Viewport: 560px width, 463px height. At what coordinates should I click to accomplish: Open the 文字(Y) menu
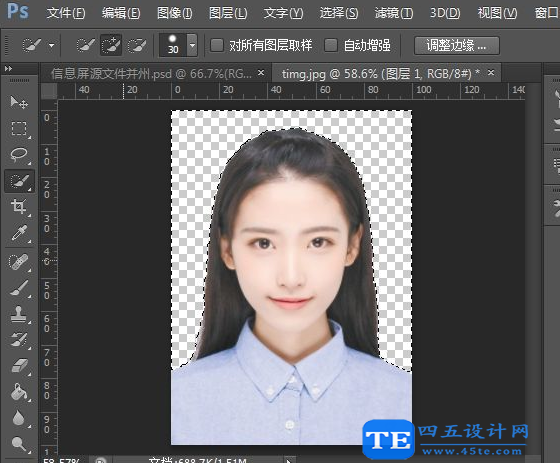[x=283, y=13]
